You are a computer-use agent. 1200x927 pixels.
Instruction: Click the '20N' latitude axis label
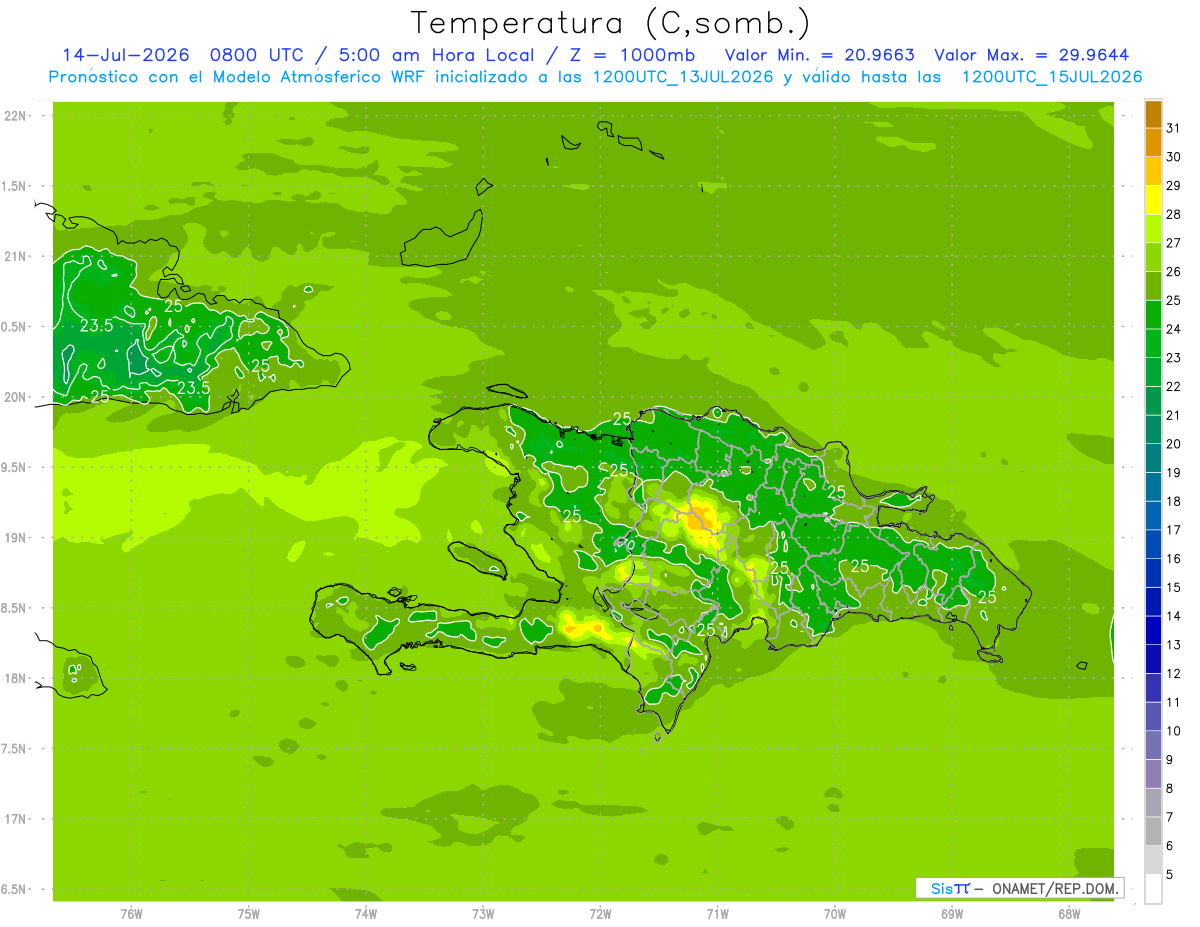[17, 397]
